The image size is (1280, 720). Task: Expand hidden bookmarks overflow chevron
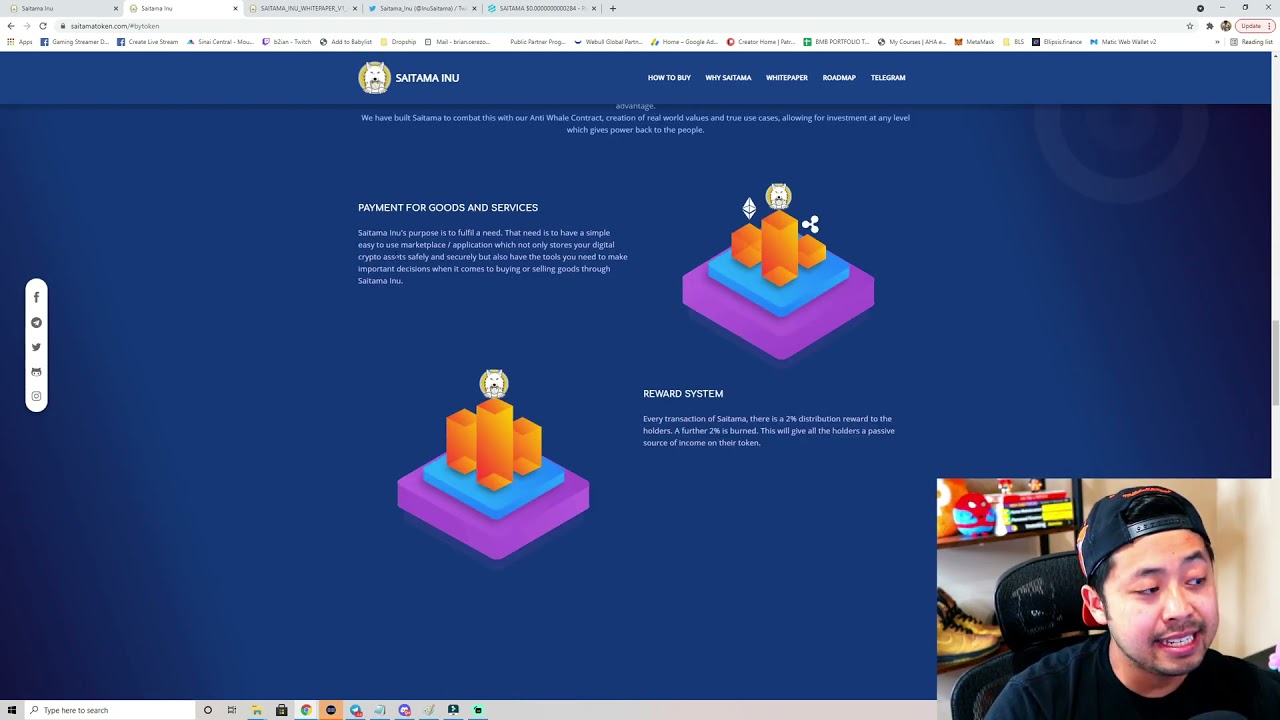click(x=1217, y=42)
